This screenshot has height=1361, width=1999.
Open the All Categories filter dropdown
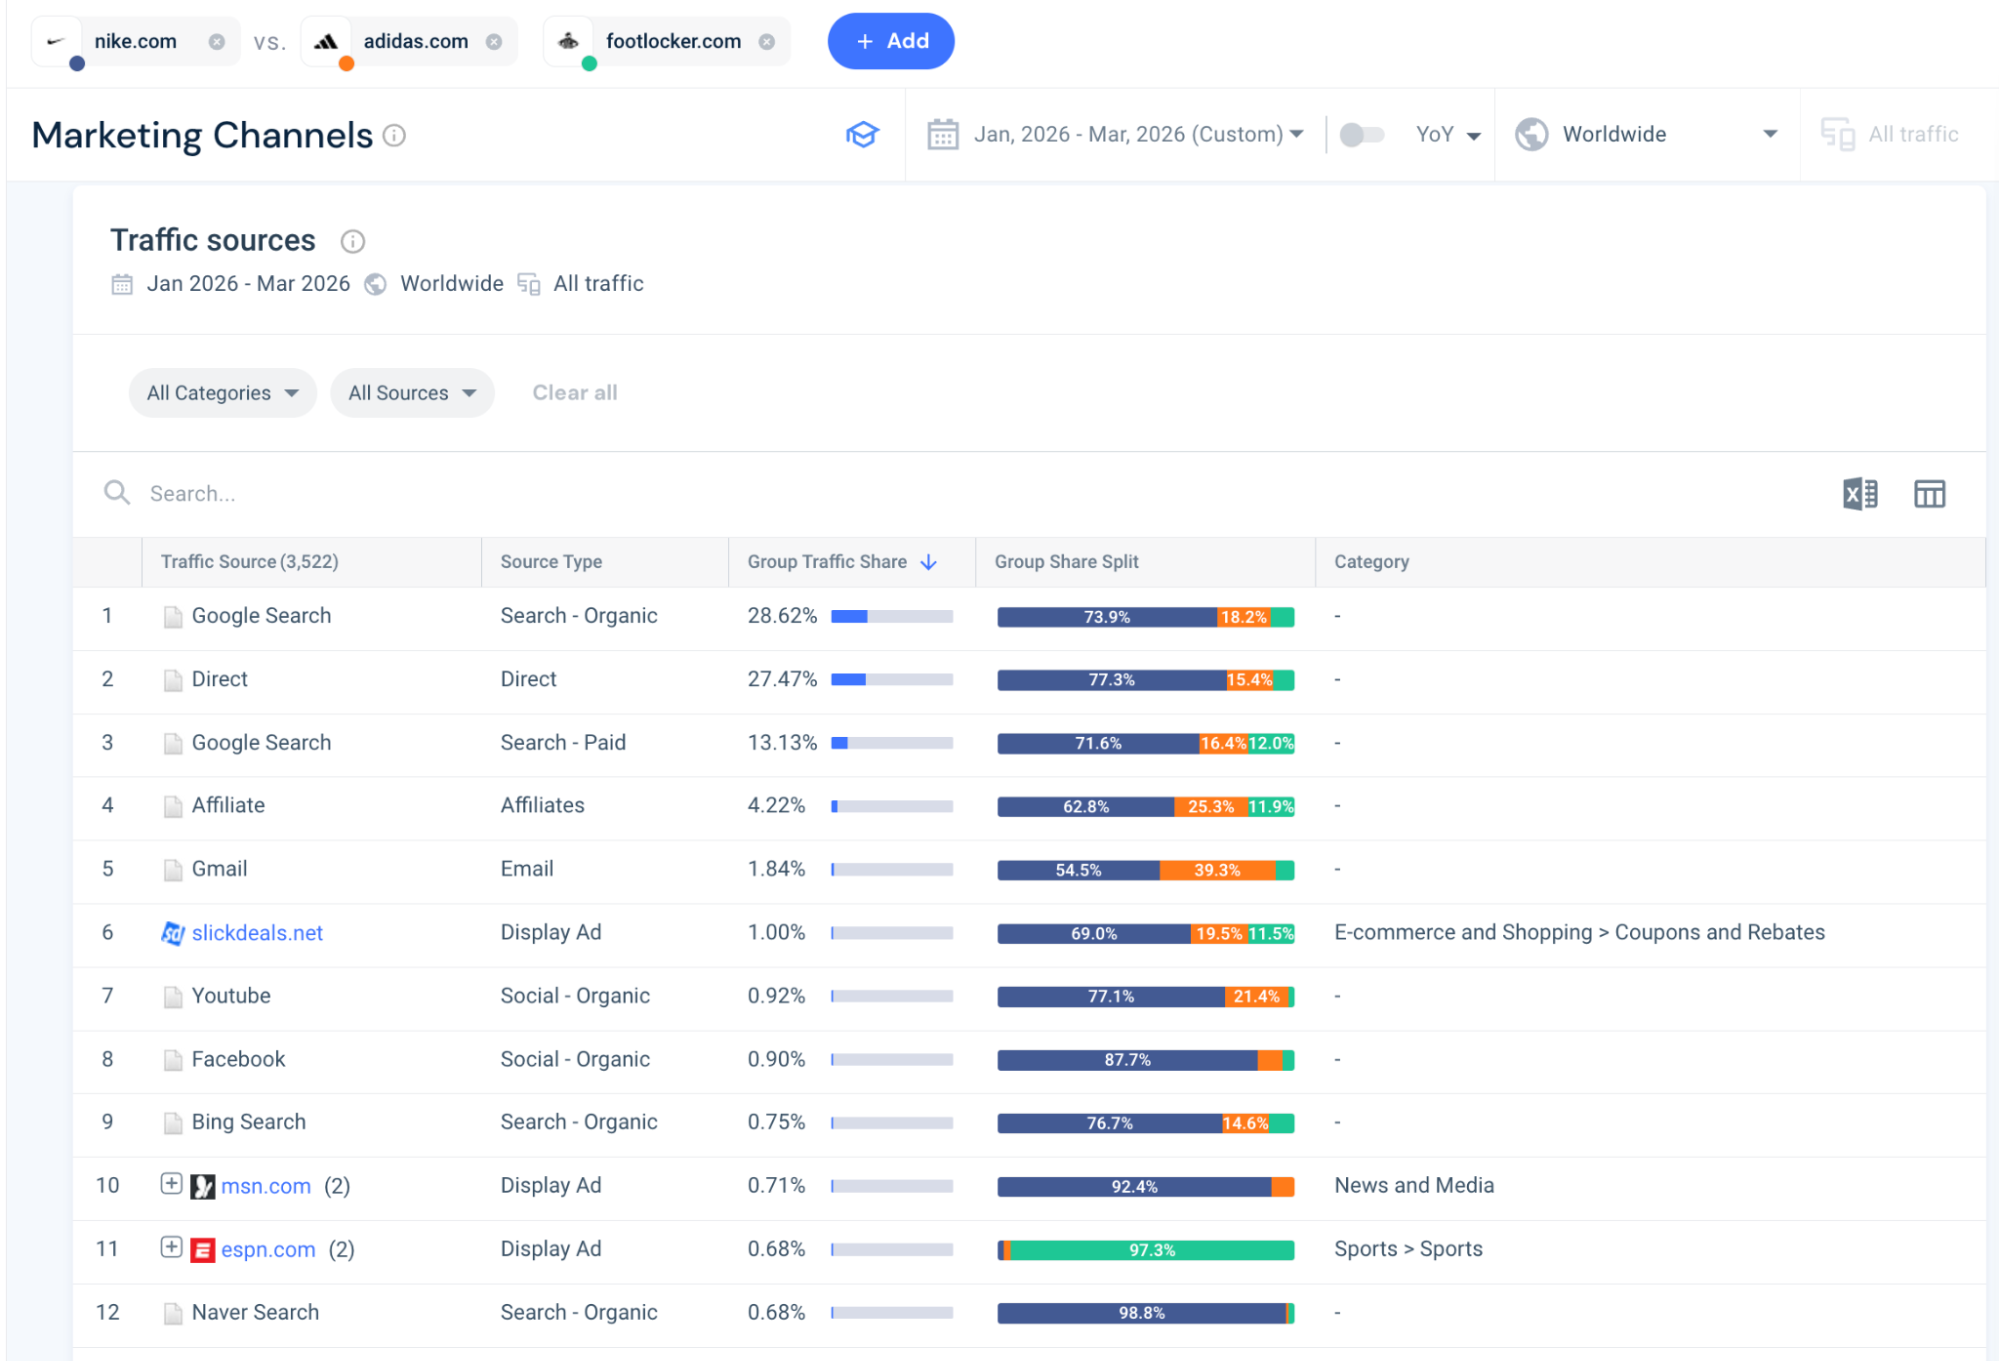pos(222,393)
